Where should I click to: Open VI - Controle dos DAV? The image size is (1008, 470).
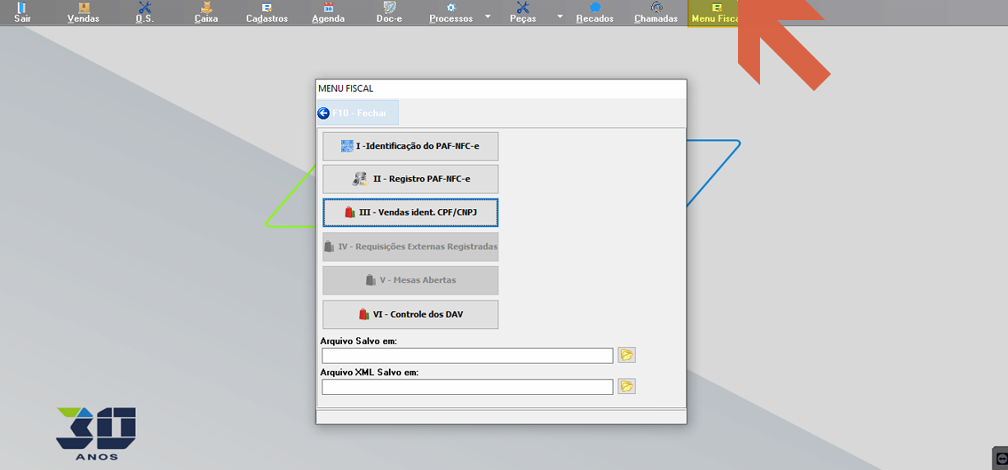click(410, 314)
